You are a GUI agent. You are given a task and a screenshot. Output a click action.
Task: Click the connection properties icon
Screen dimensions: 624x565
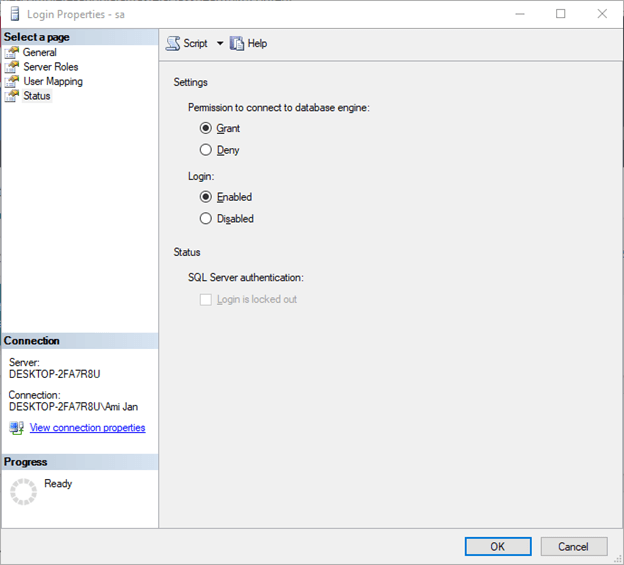(17, 428)
